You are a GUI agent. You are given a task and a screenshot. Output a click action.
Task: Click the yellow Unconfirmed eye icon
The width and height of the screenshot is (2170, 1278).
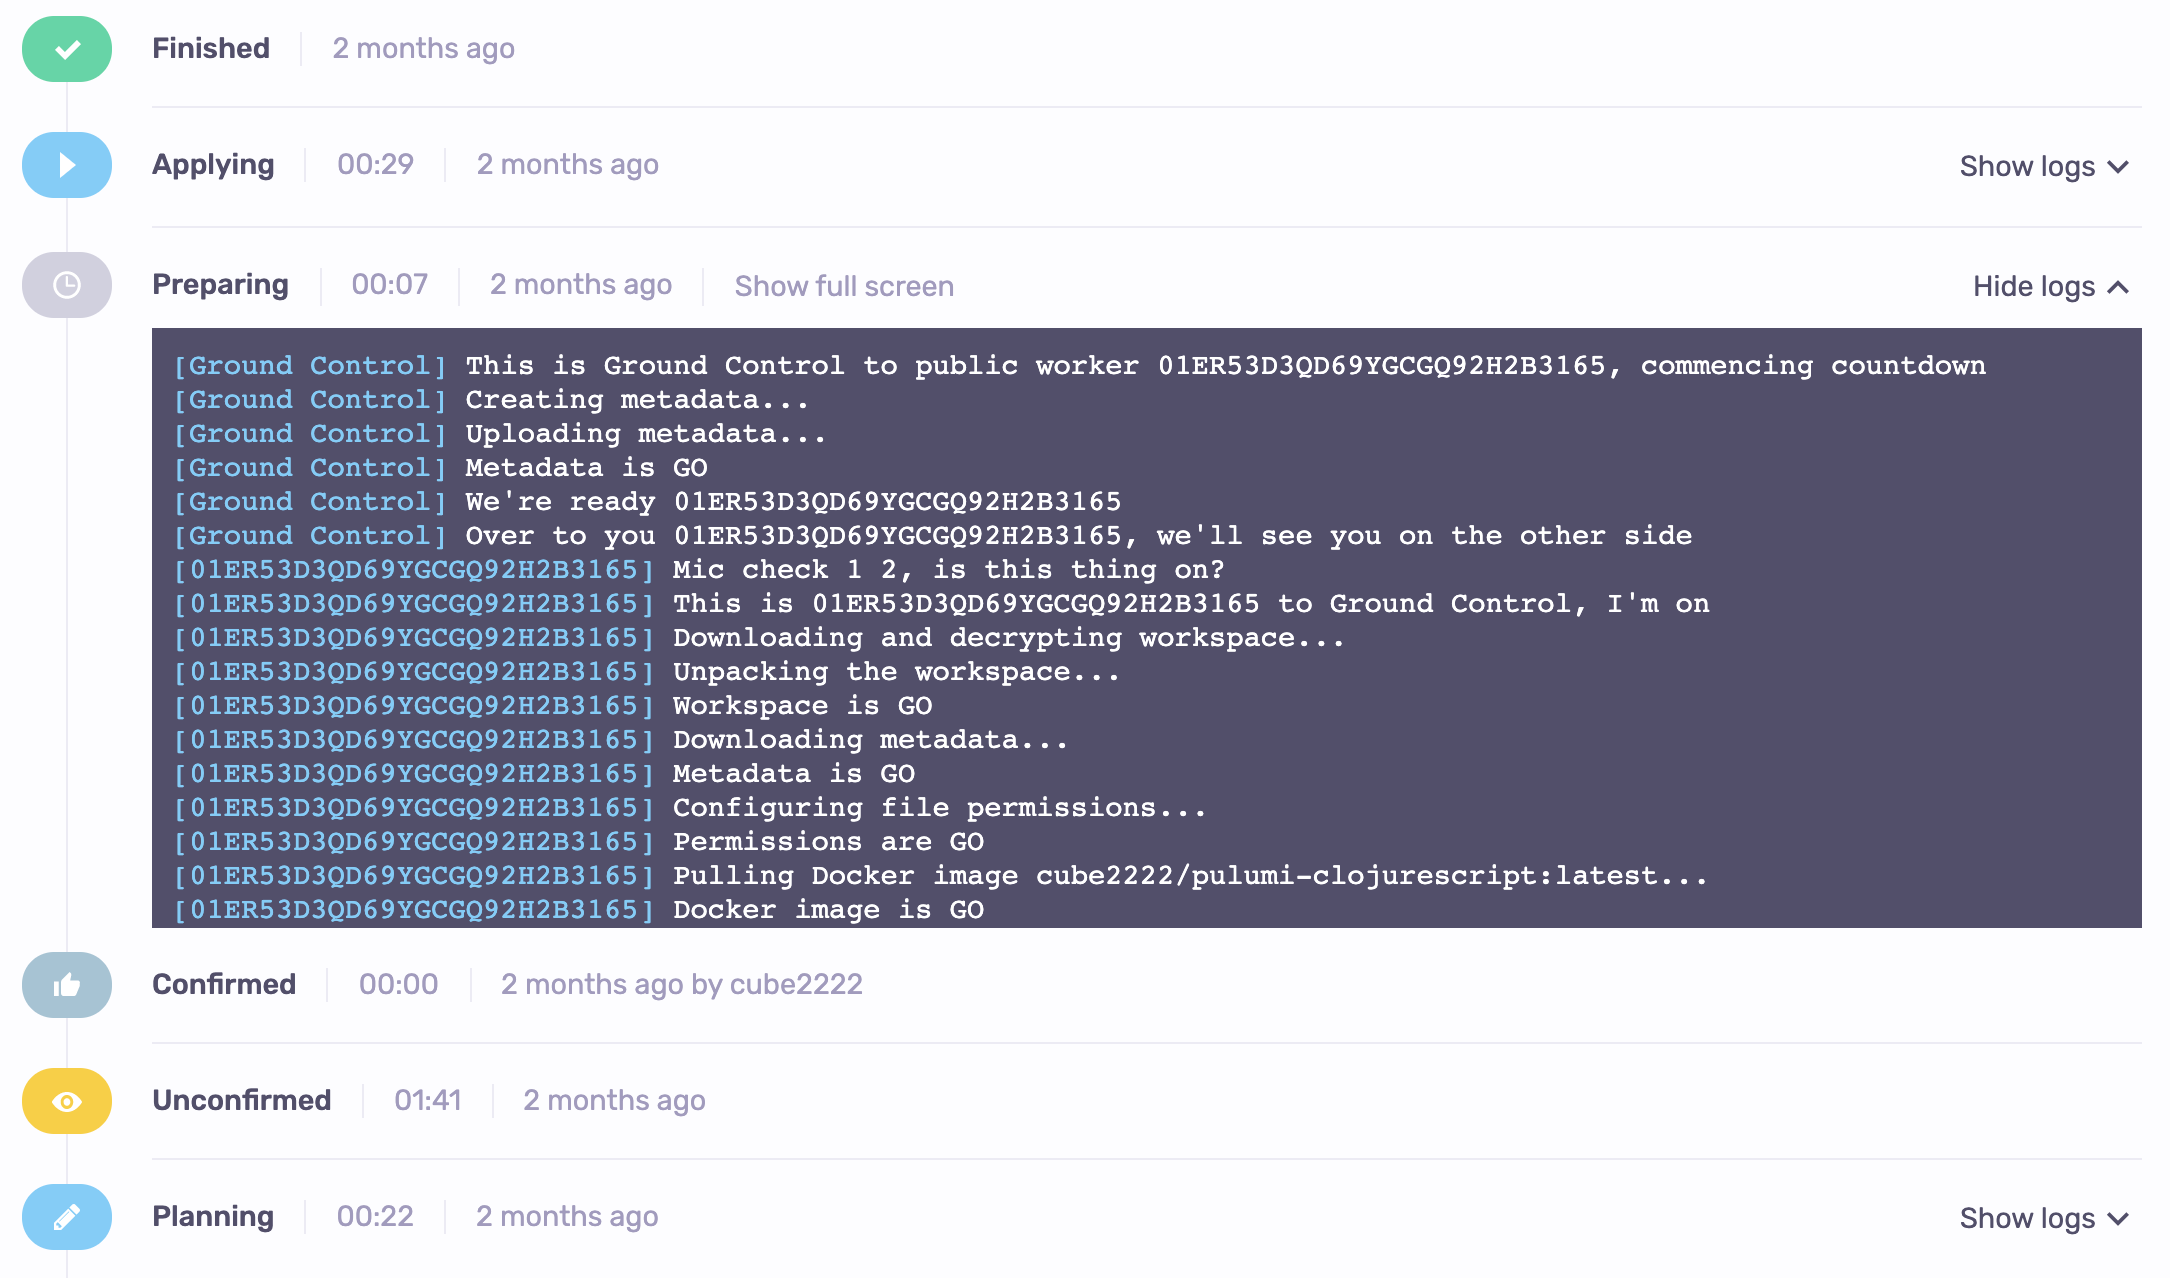[x=66, y=1101]
